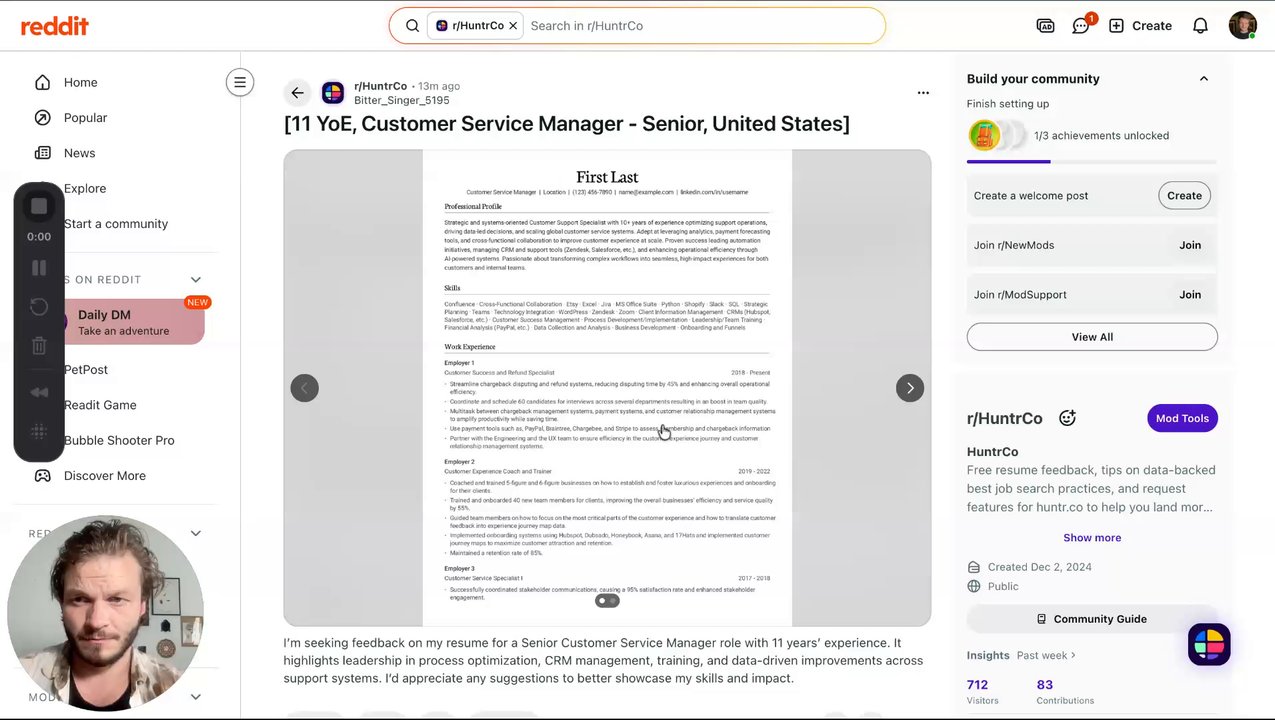Collapse the Games on Reddit section
This screenshot has width=1275, height=720.
tap(196, 280)
